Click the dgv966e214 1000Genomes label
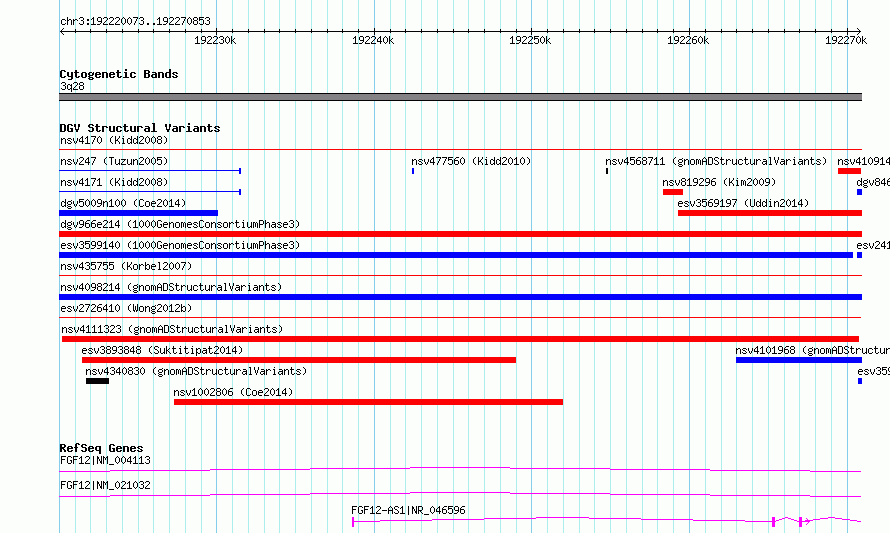890x533 pixels. click(180, 224)
